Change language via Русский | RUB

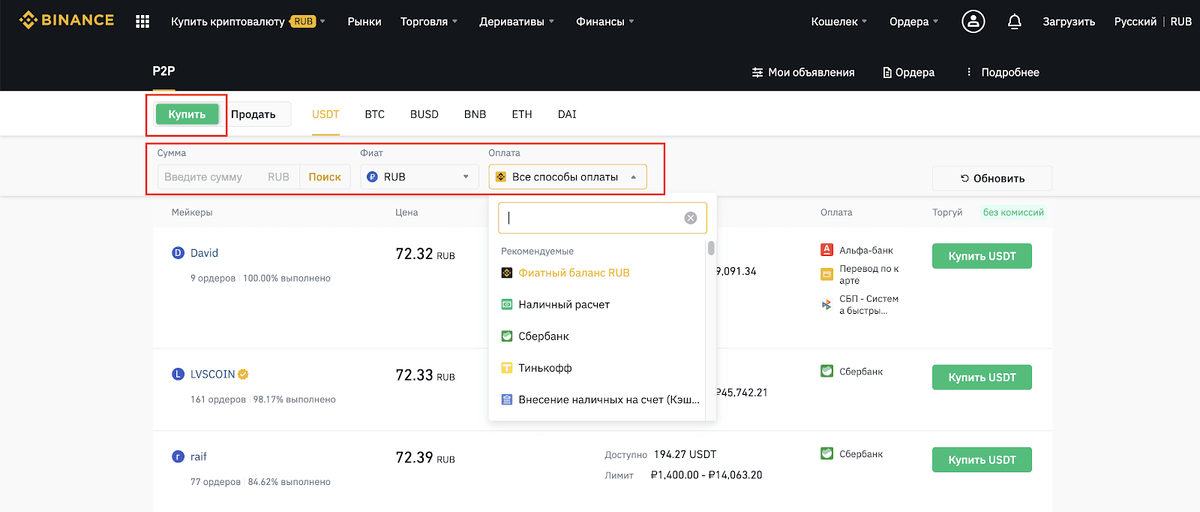[x=1153, y=21]
